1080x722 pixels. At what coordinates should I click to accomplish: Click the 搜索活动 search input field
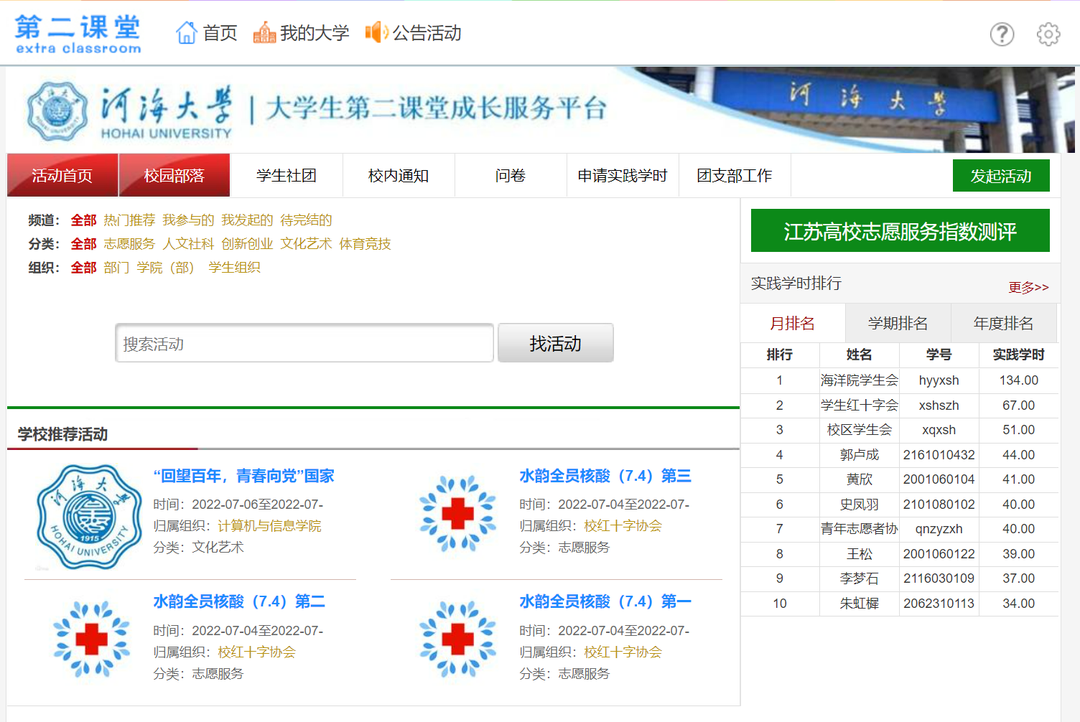pyautogui.click(x=303, y=342)
